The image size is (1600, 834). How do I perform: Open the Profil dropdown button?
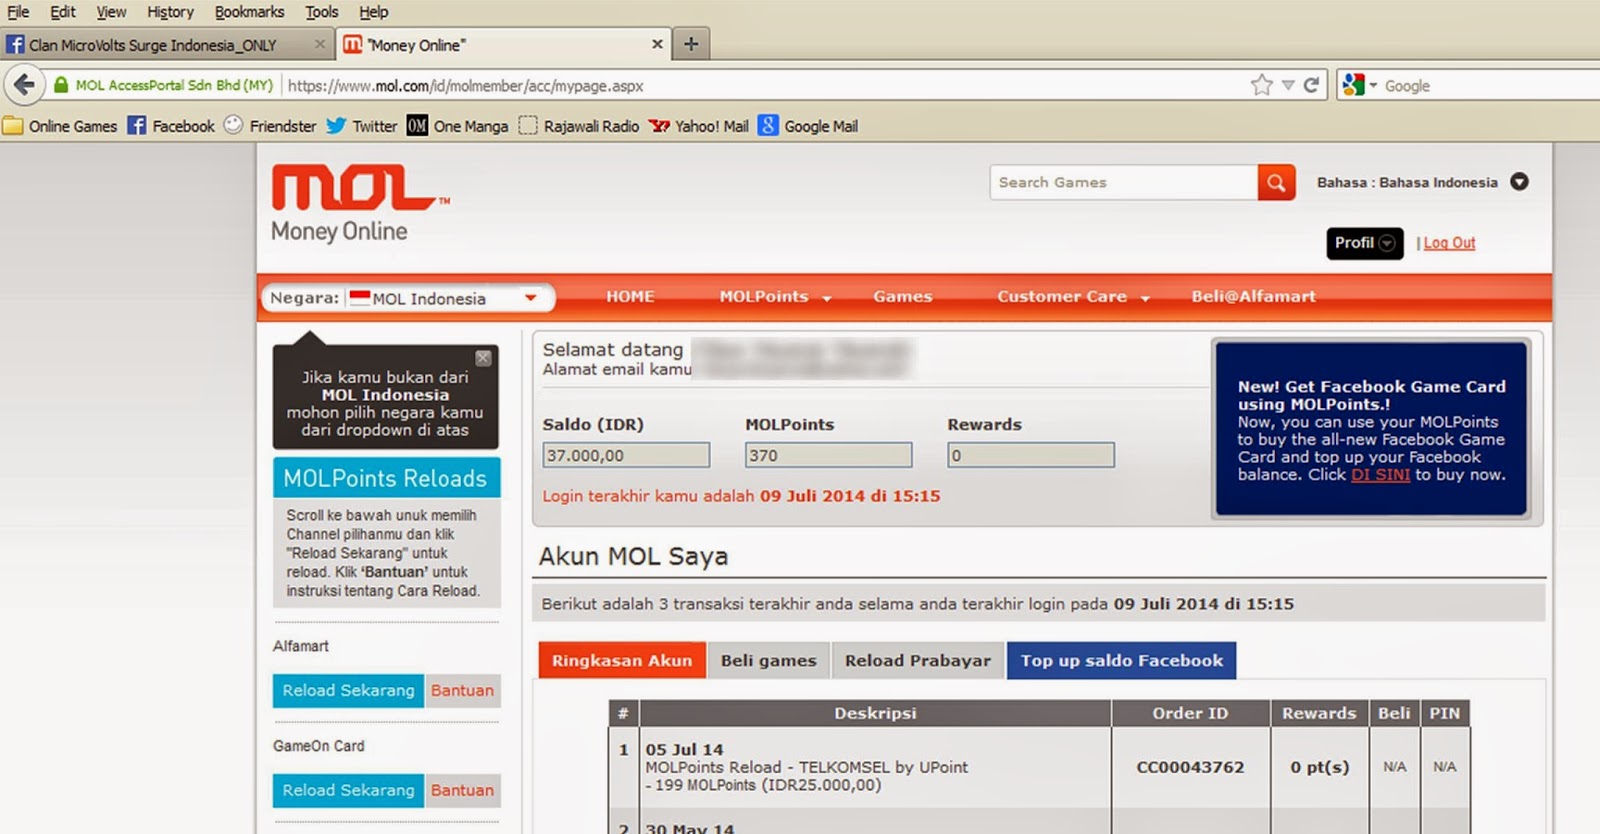(1364, 243)
